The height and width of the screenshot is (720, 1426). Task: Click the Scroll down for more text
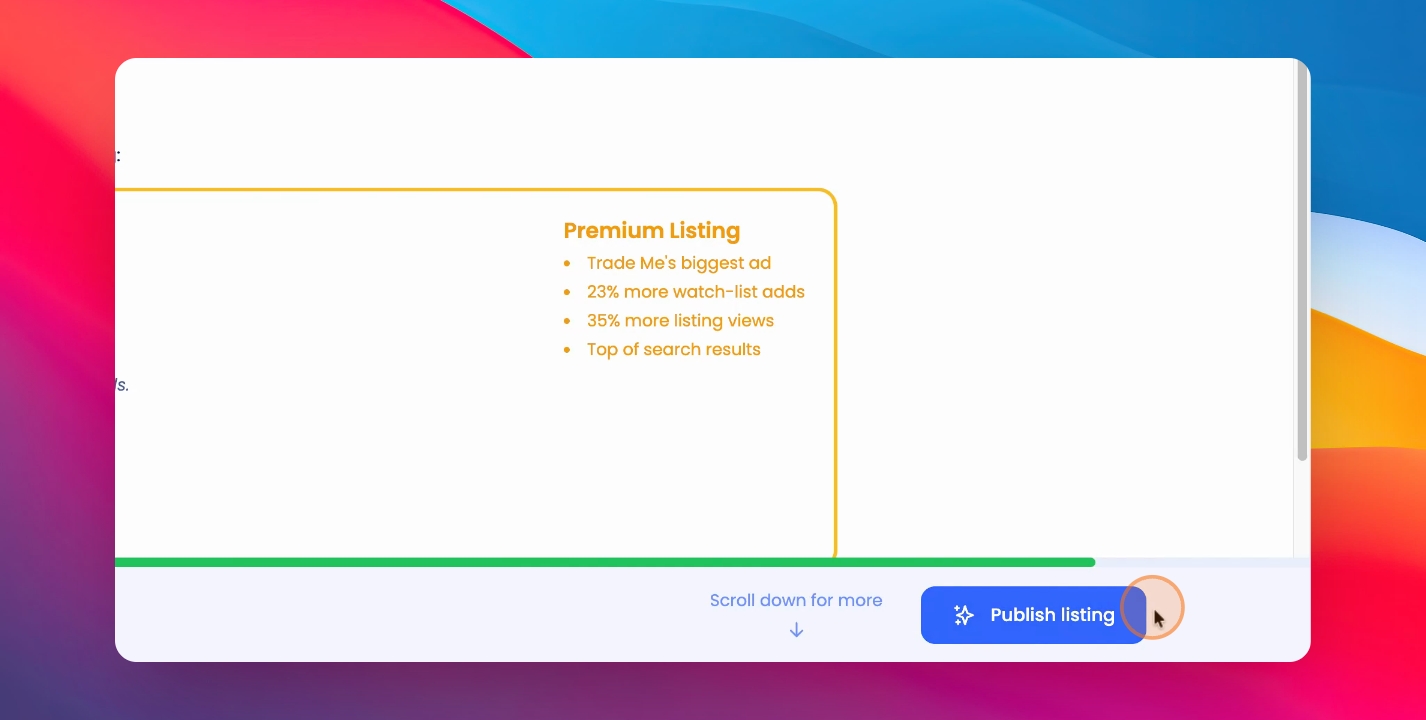coord(796,600)
